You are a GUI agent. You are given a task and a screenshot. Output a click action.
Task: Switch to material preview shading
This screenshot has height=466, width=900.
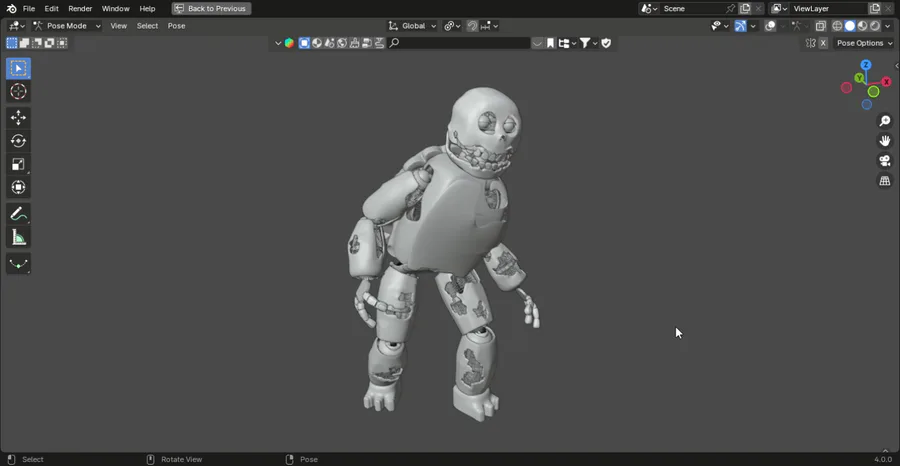(x=863, y=26)
